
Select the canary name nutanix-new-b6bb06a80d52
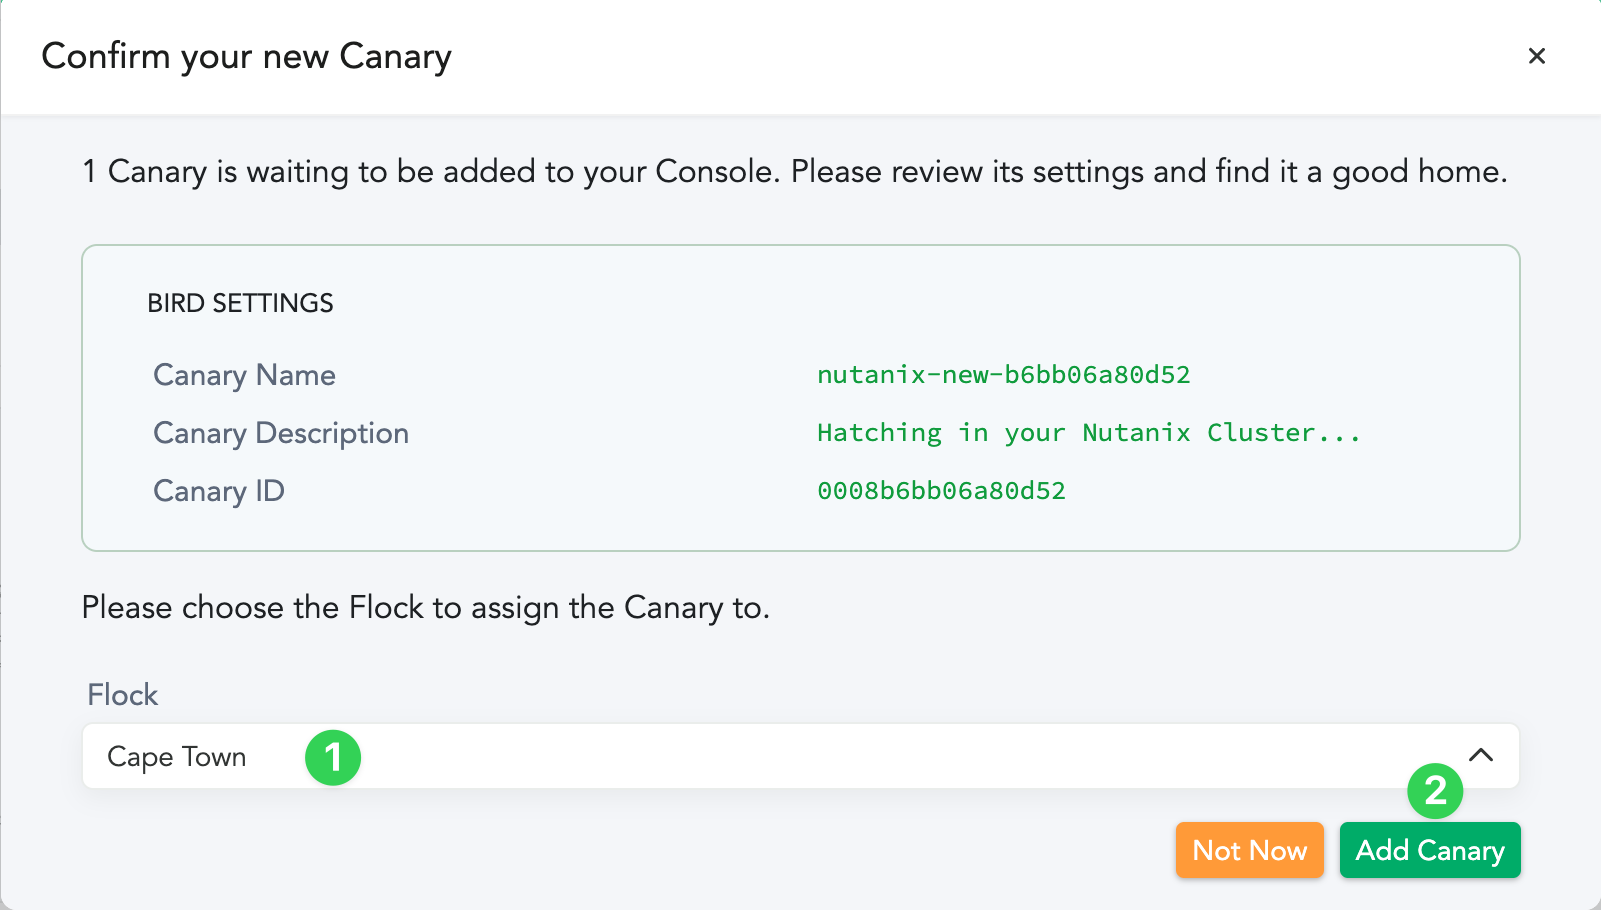[1003, 375]
